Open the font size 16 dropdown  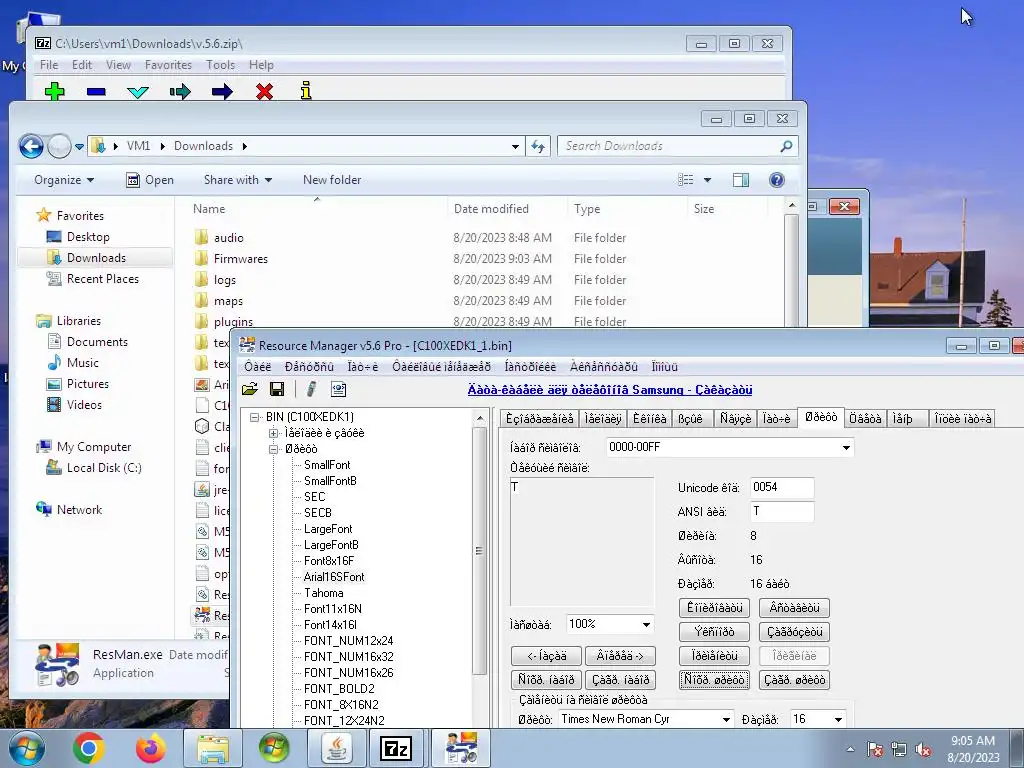pos(838,719)
